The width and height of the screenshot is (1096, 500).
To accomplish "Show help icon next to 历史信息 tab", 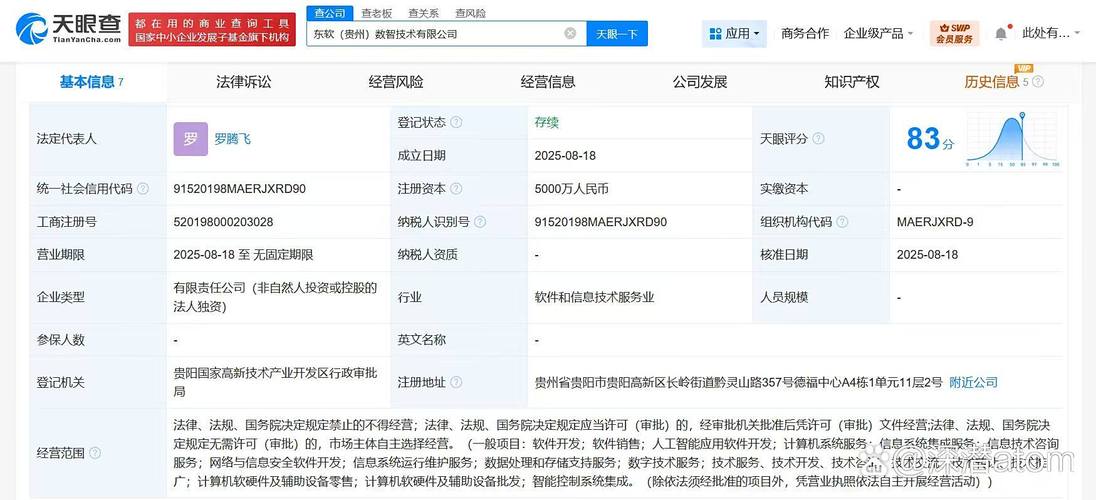I will pos(1038,82).
